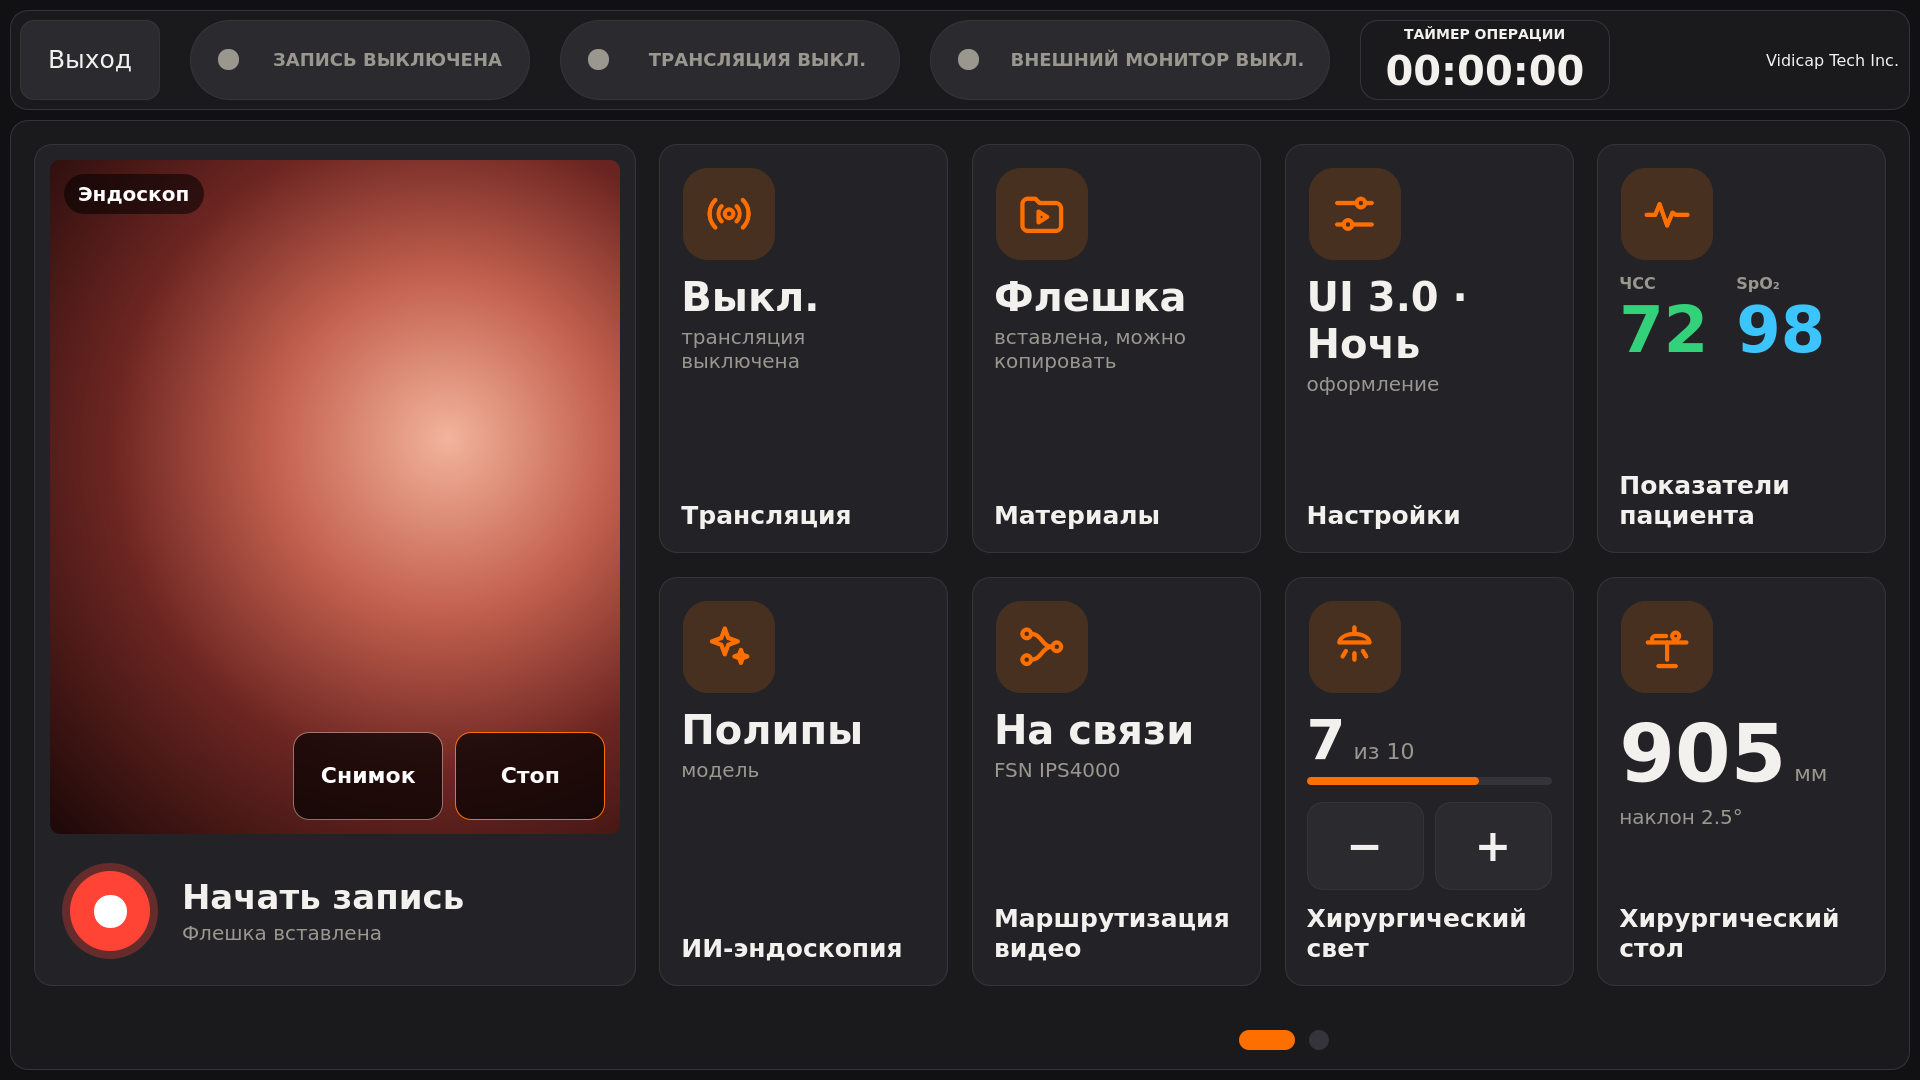Screen dimensions: 1920x1080
Task: Click вставлена, можно копировать subtitle
Action: (1090, 350)
